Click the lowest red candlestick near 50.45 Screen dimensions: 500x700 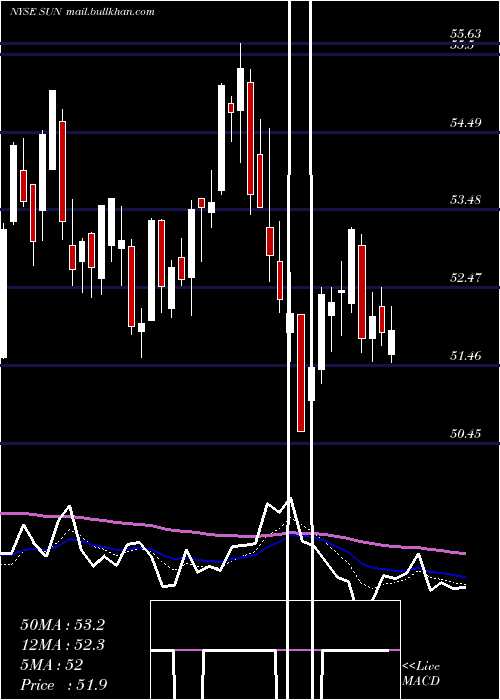[301, 373]
